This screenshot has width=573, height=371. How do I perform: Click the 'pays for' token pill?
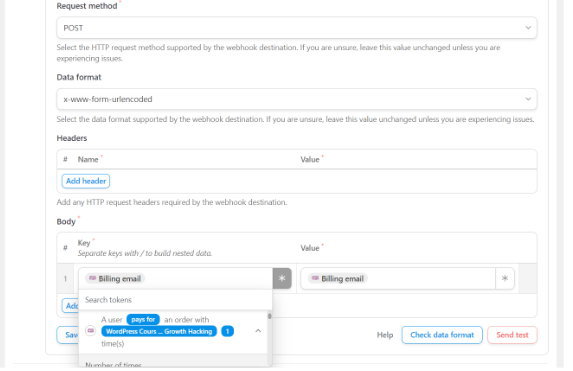click(x=143, y=319)
